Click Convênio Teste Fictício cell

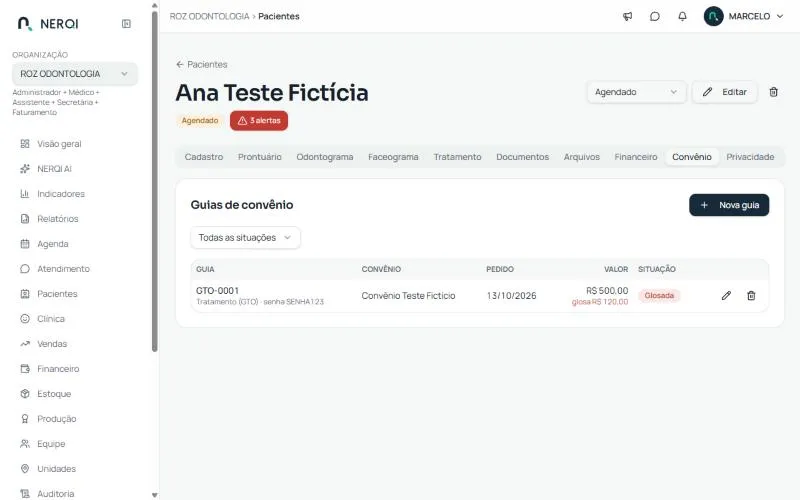[x=408, y=295]
